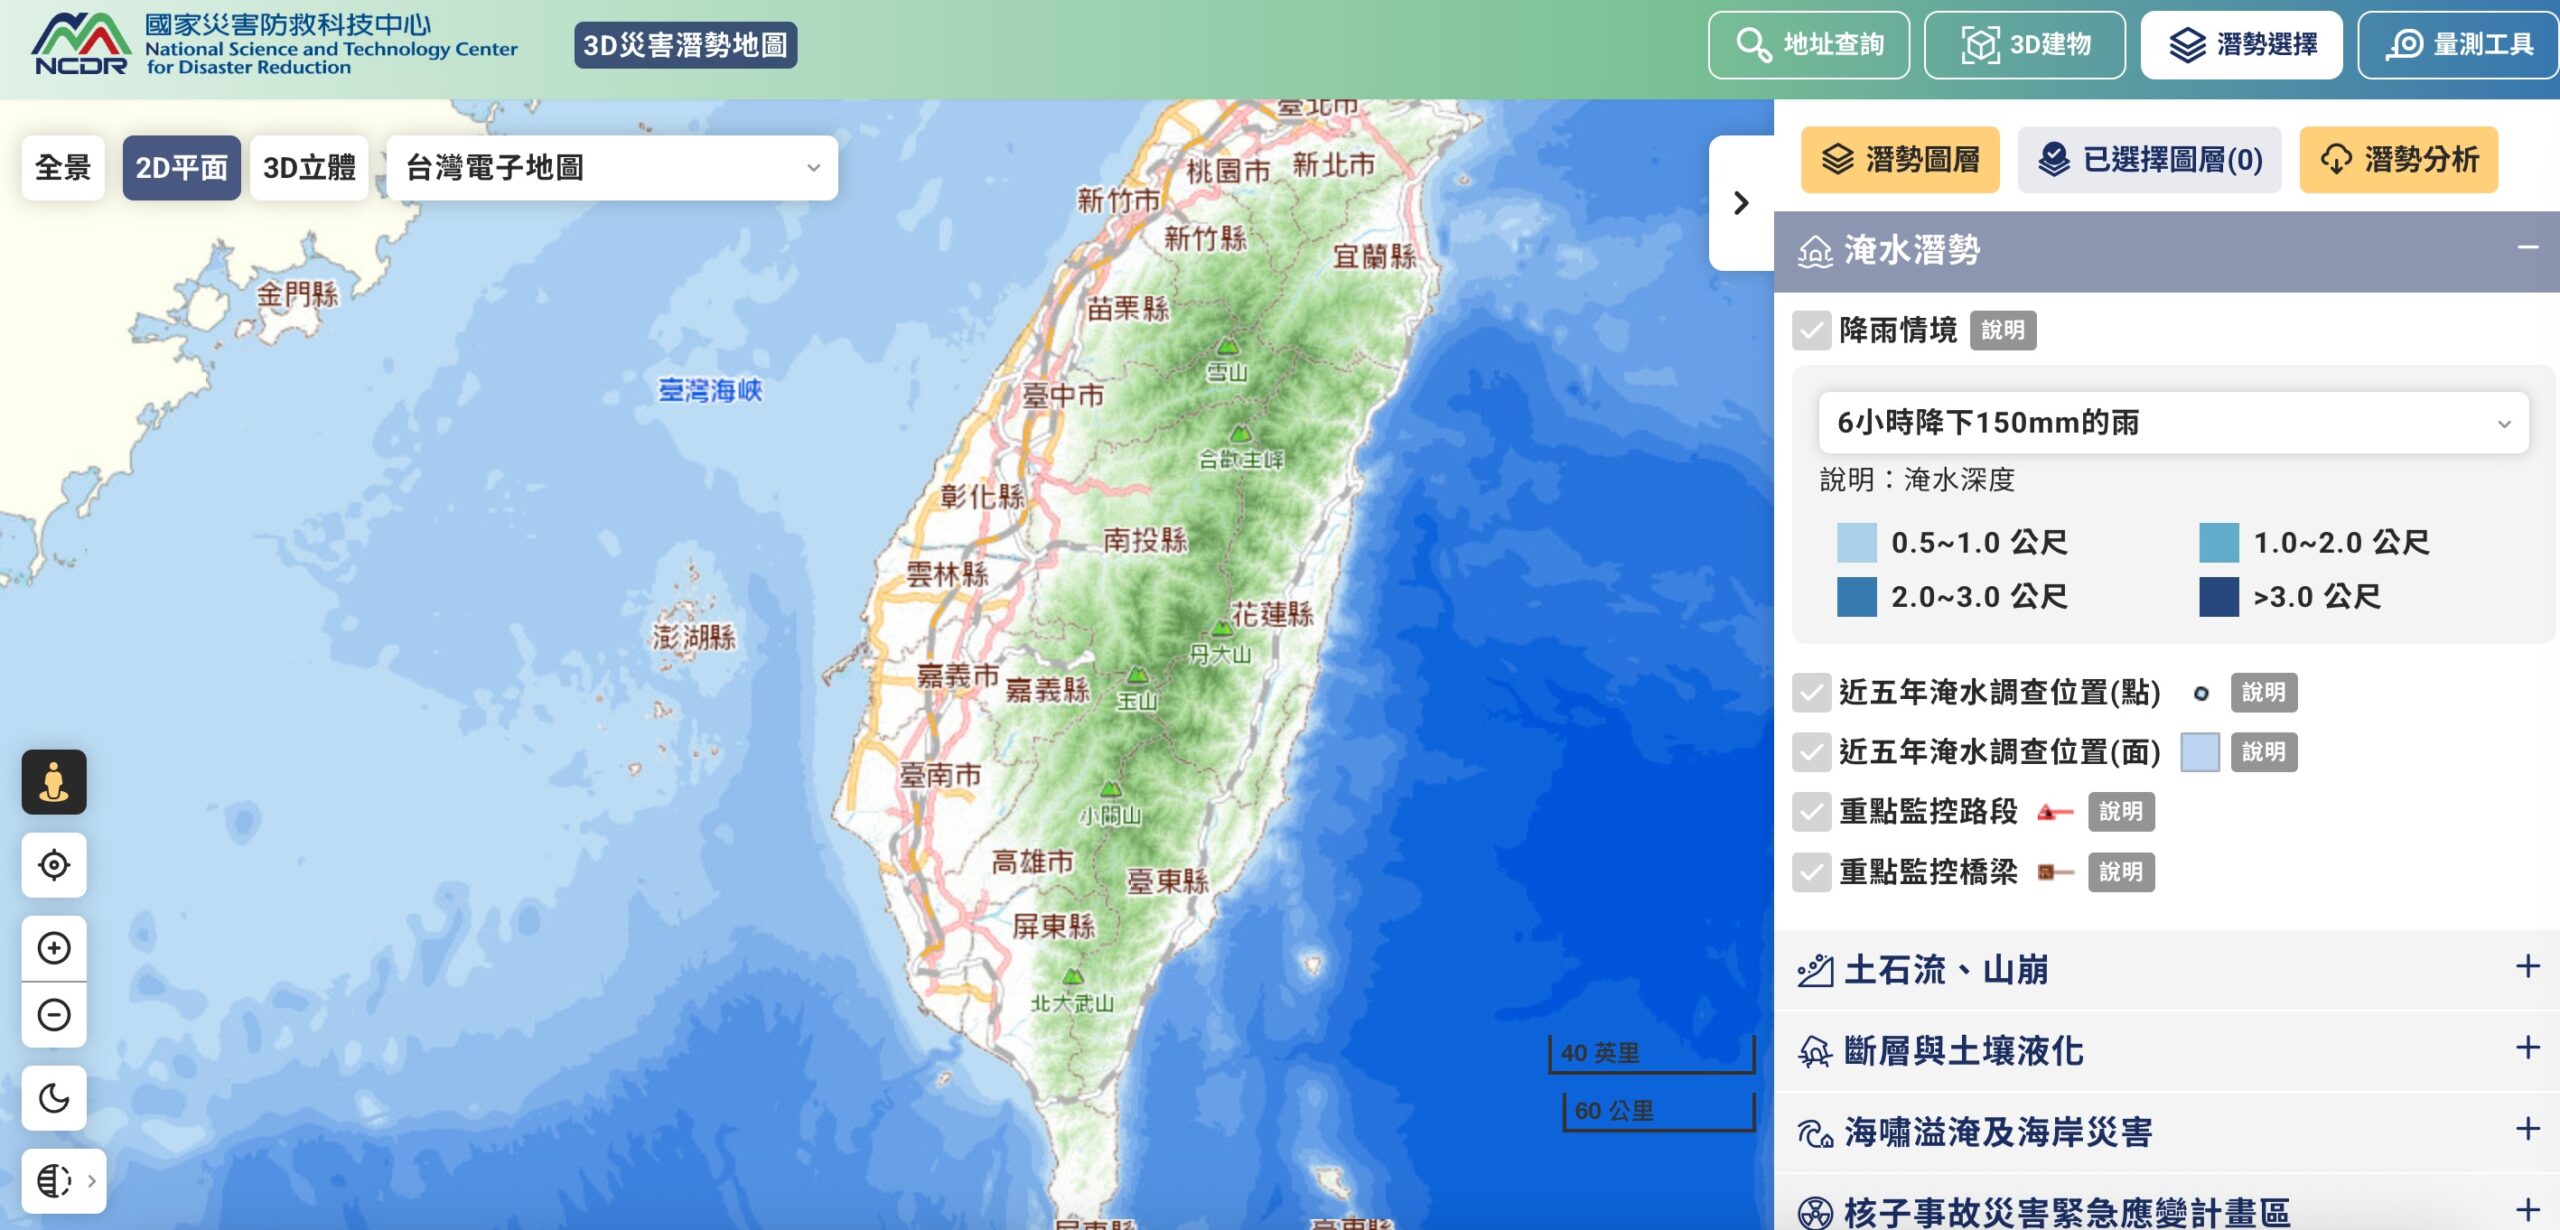Image resolution: width=2560 pixels, height=1230 pixels.
Task: Select the 3D立體 view mode
Action: 309,168
